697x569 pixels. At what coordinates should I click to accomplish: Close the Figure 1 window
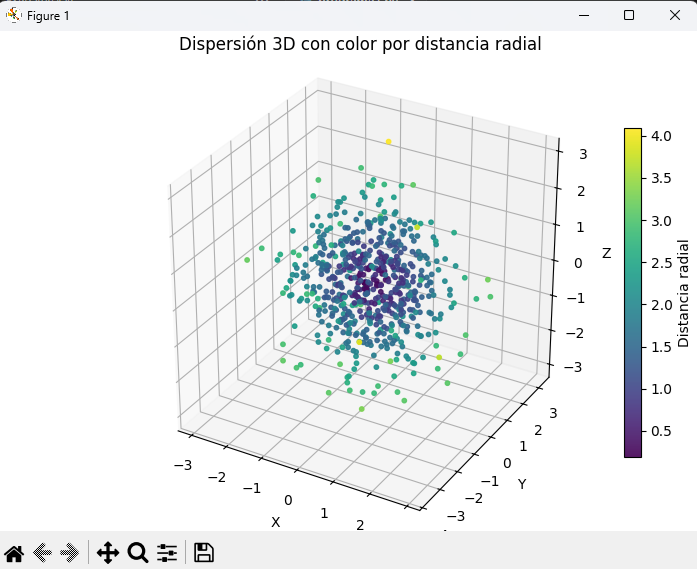(675, 15)
